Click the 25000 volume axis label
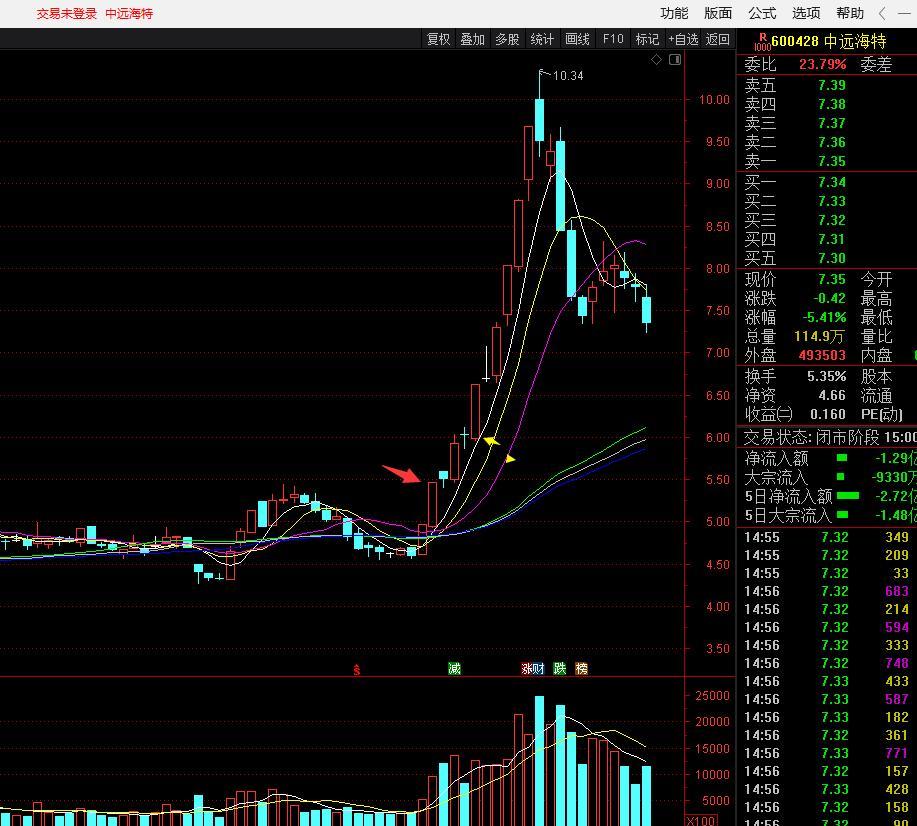This screenshot has width=917, height=826. pos(712,696)
